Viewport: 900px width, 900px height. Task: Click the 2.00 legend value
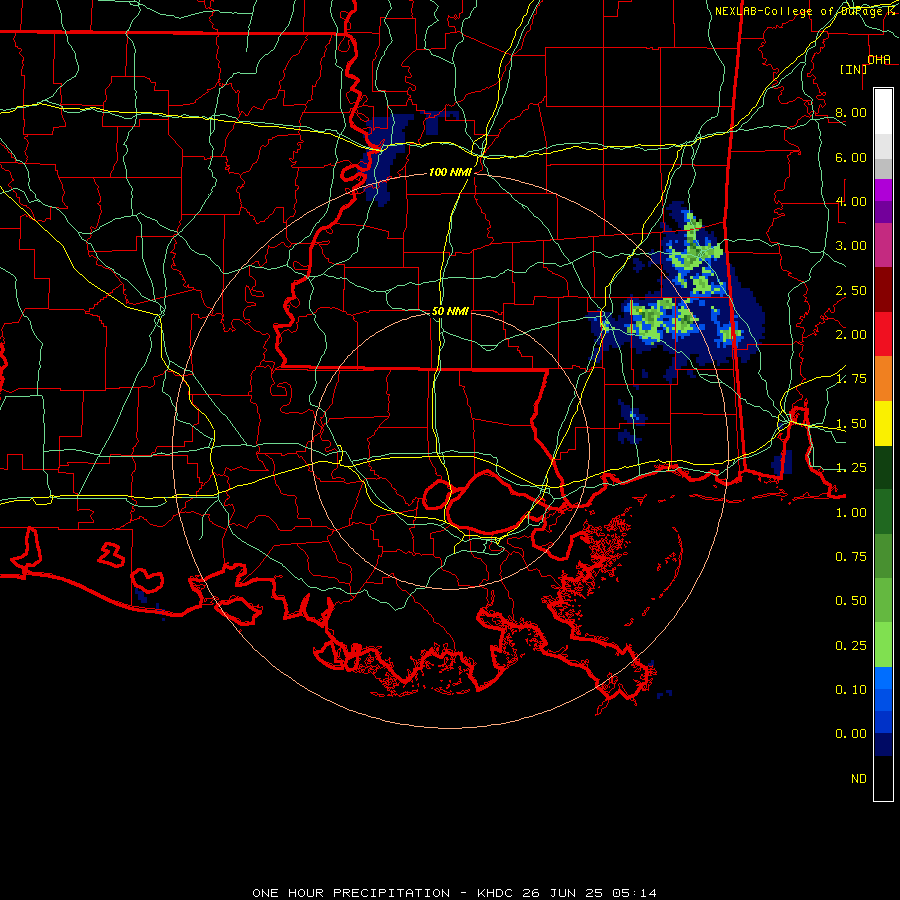click(851, 335)
